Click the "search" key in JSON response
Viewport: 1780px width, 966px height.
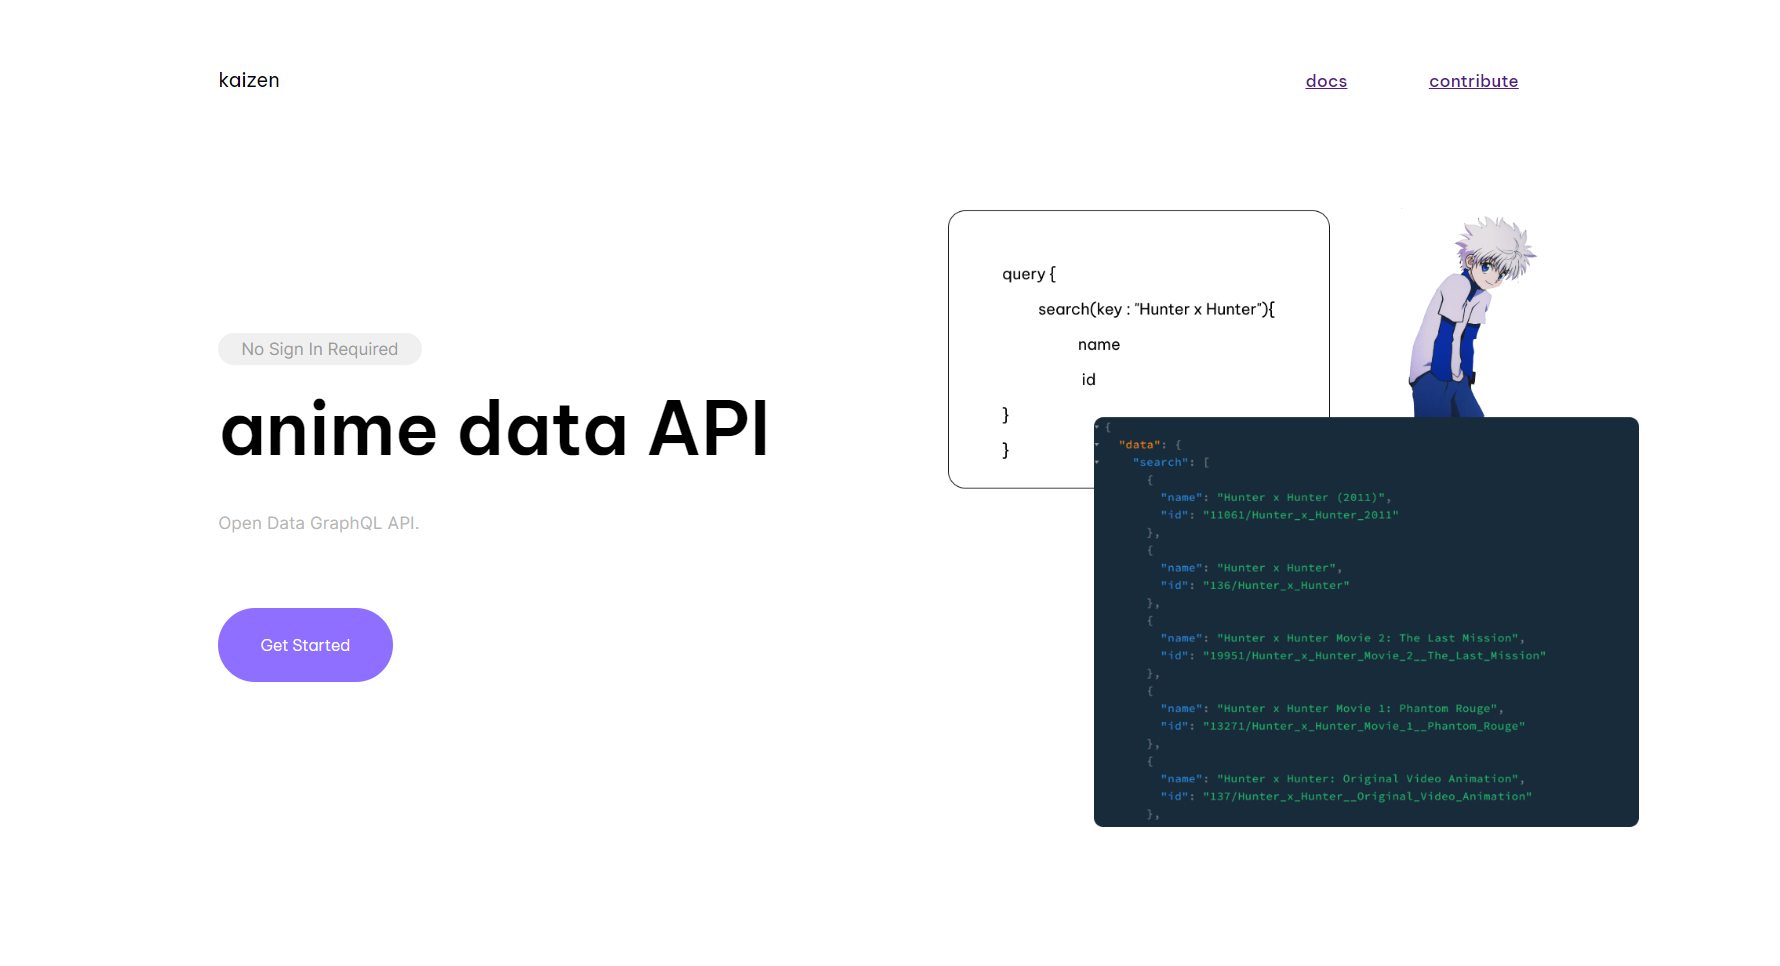click(x=1160, y=462)
